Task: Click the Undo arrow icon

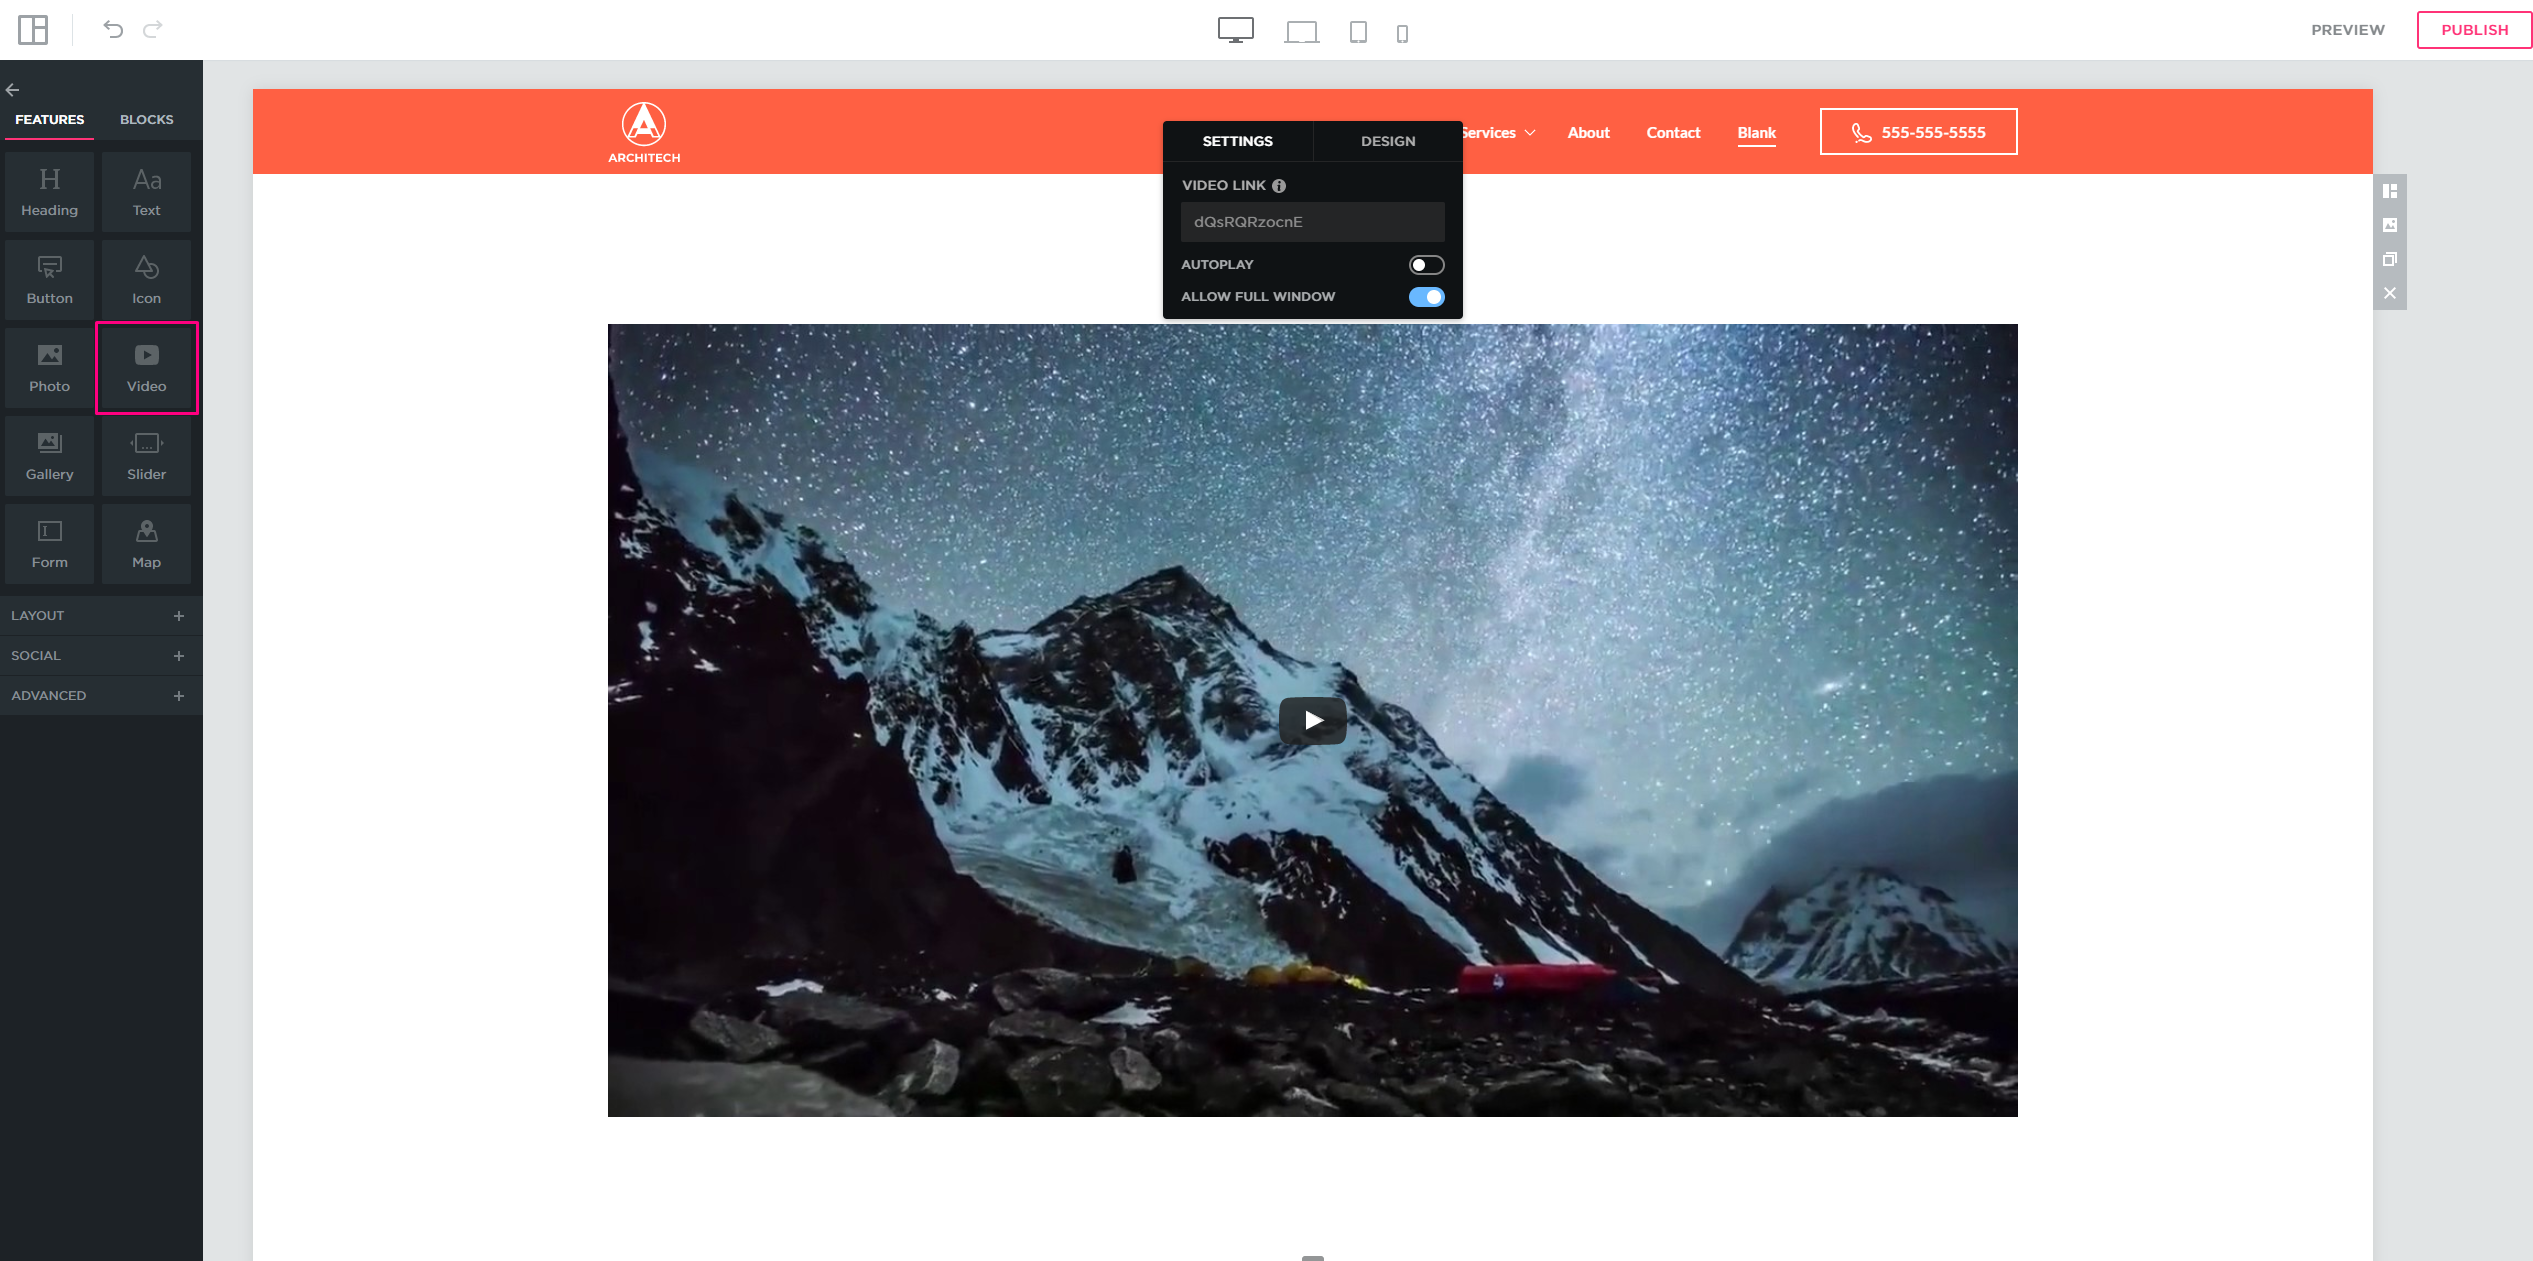Action: tap(113, 29)
